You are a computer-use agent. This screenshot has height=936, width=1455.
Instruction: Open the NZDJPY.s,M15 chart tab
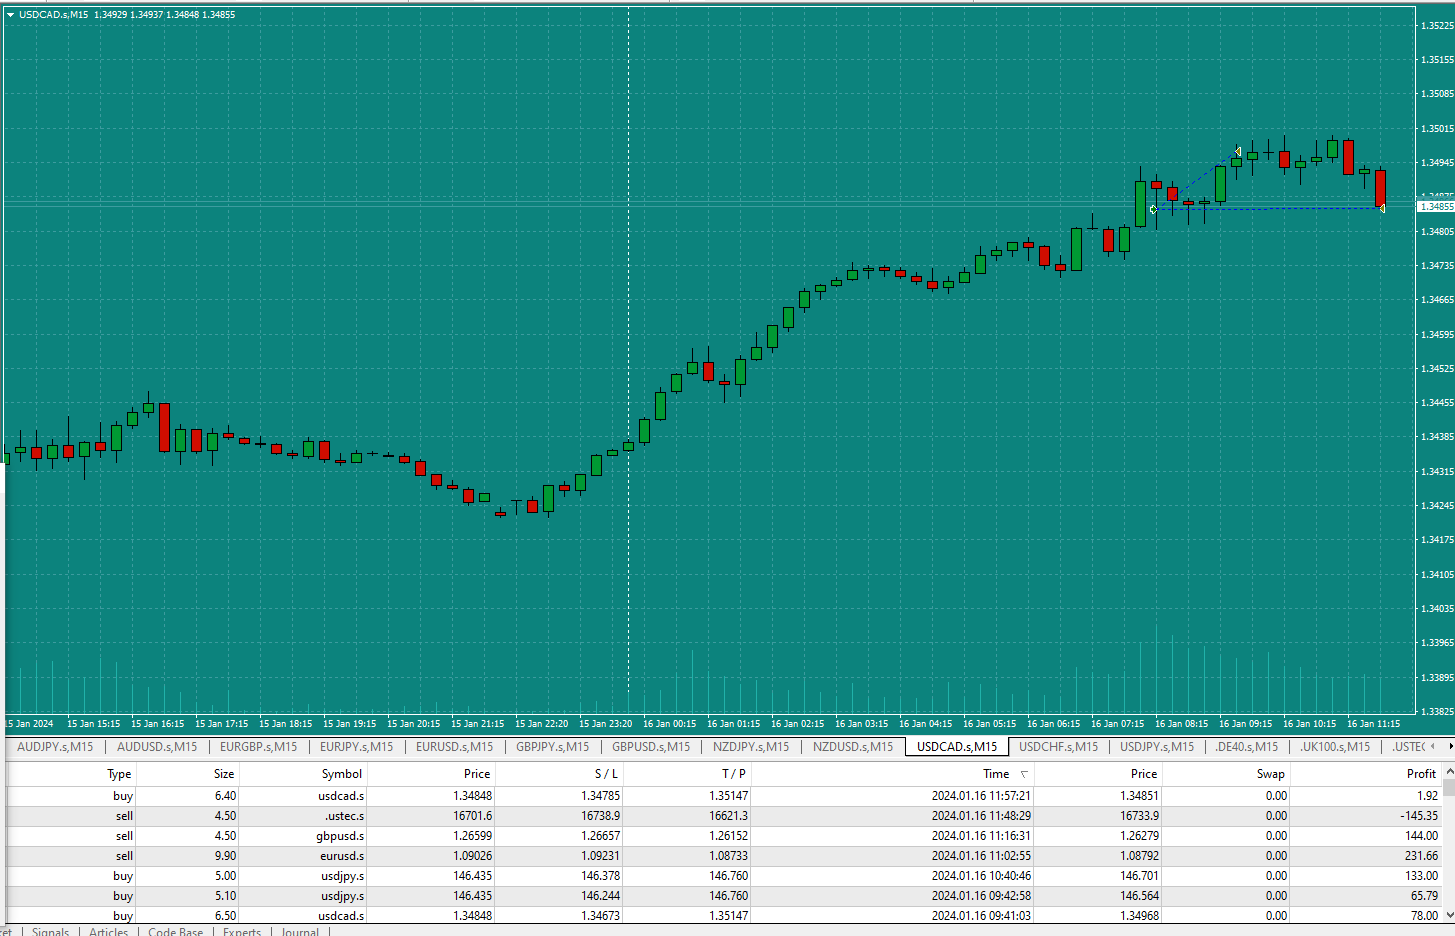coord(751,747)
